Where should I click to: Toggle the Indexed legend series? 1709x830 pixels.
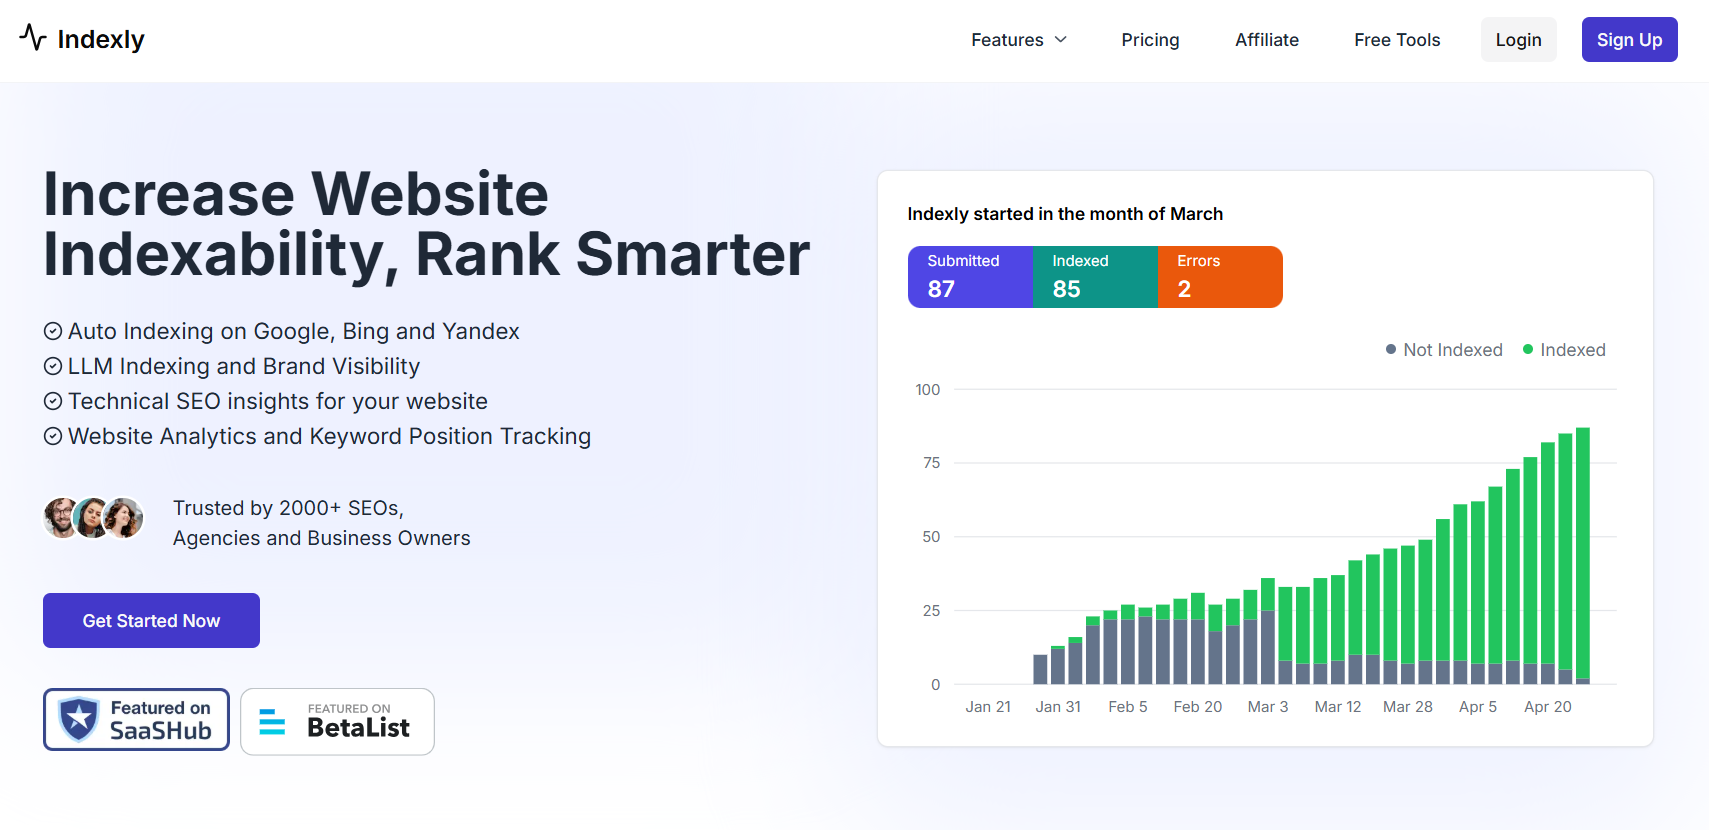pyautogui.click(x=1564, y=350)
